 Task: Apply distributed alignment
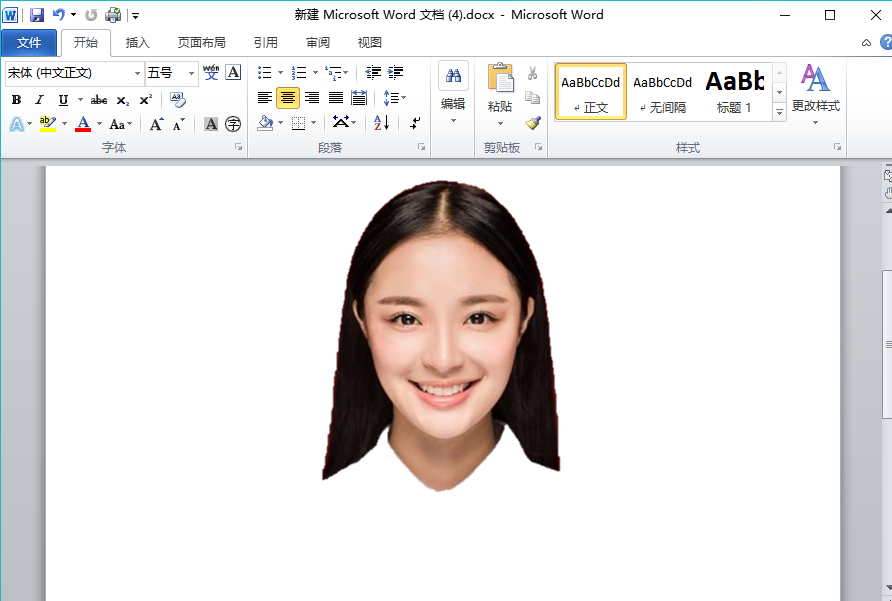click(x=359, y=98)
